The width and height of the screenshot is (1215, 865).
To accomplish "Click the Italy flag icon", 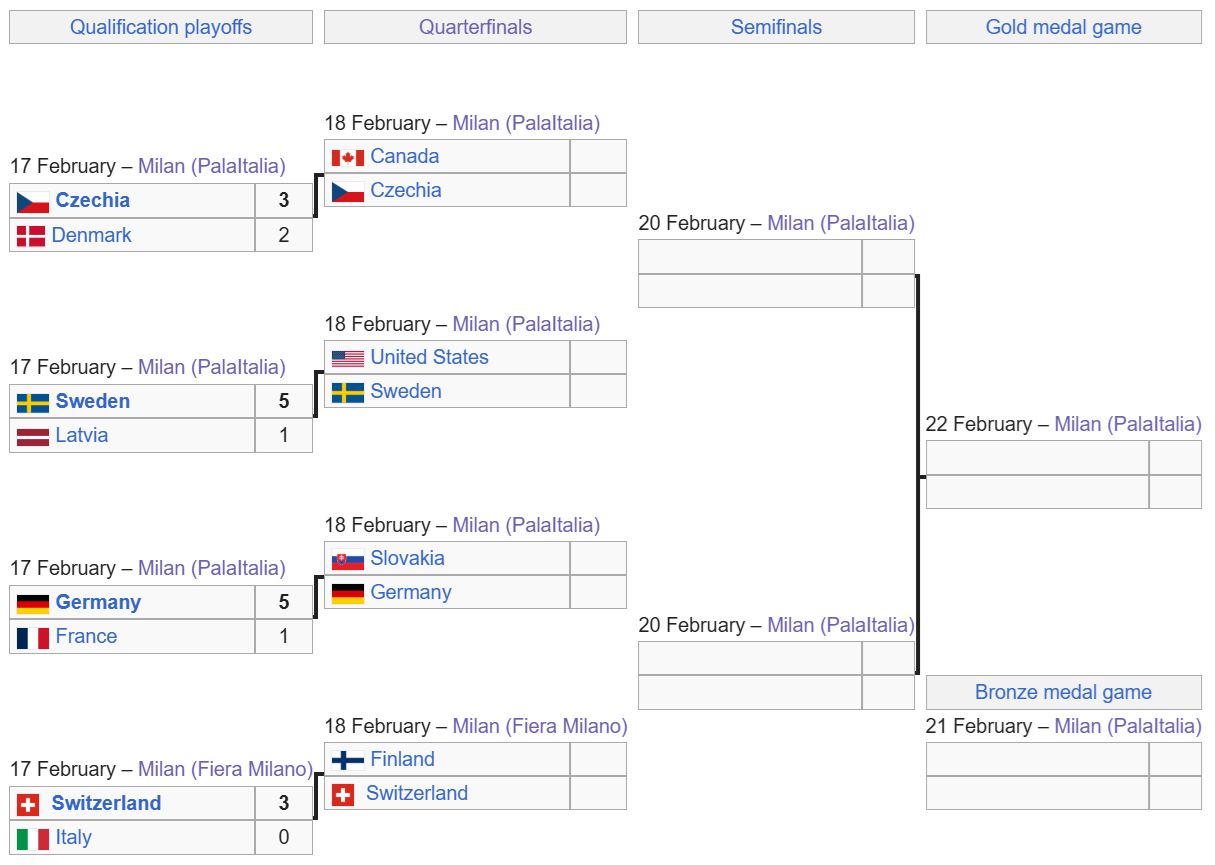I will click(33, 838).
